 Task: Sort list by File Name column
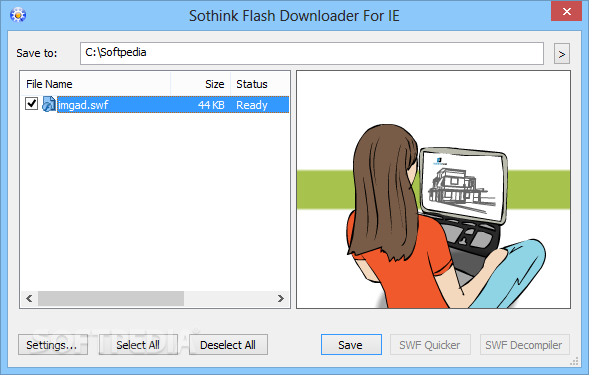pos(95,84)
